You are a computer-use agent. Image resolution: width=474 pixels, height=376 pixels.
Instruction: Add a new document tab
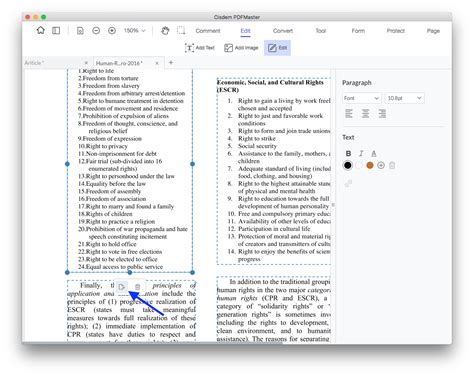[x=171, y=62]
